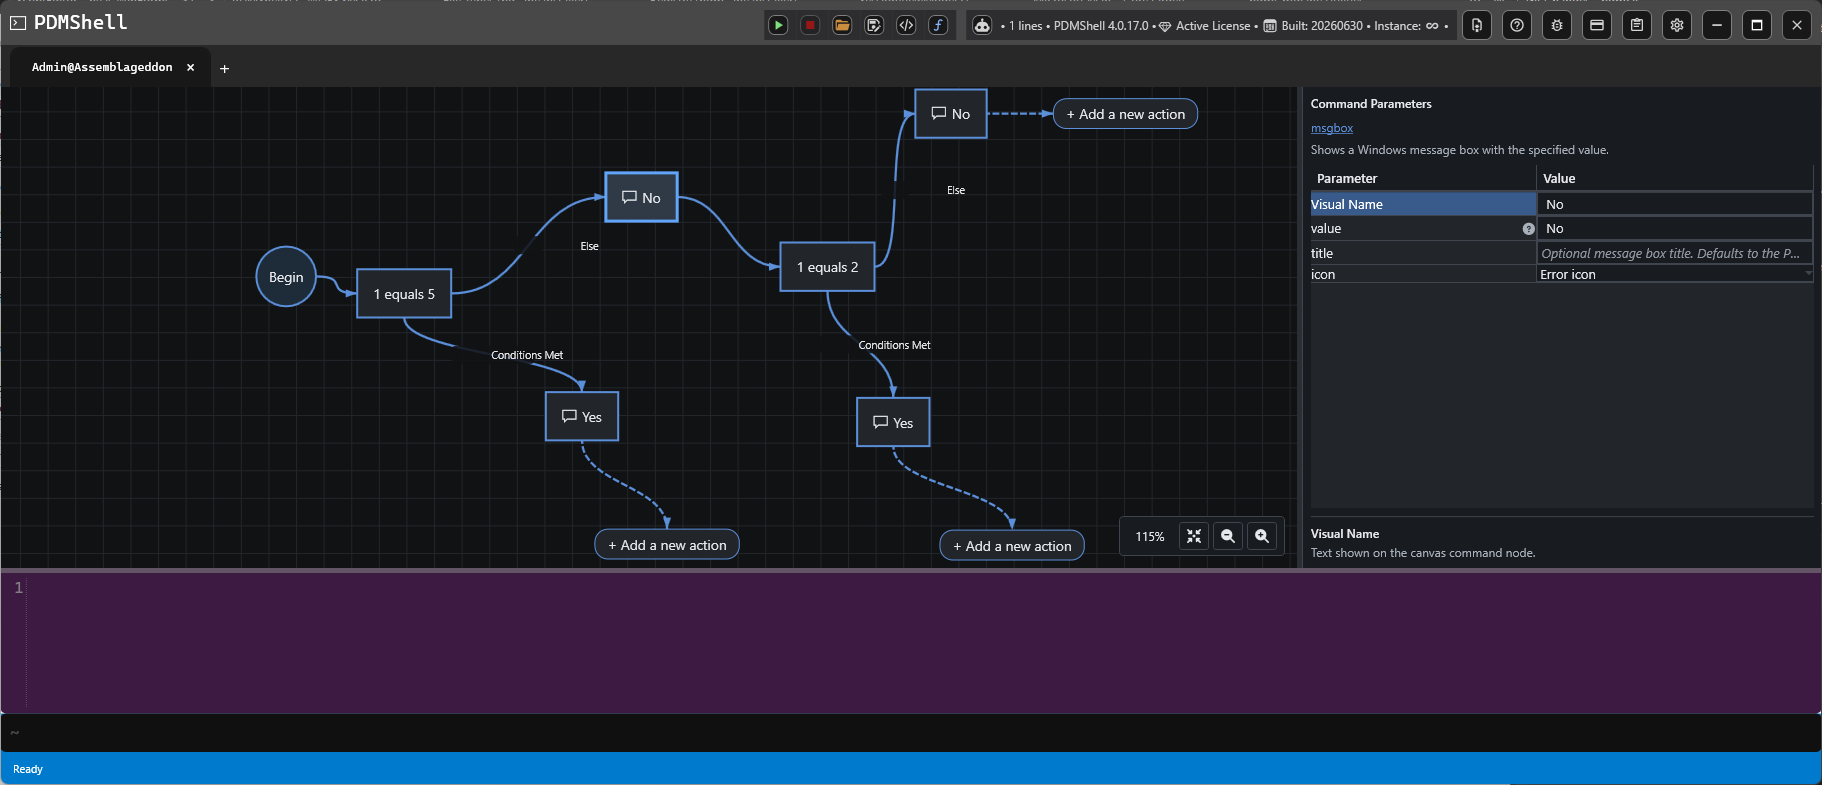Viewport: 1822px width, 785px height.
Task: Click the Ready status bar text
Action: coord(28,769)
